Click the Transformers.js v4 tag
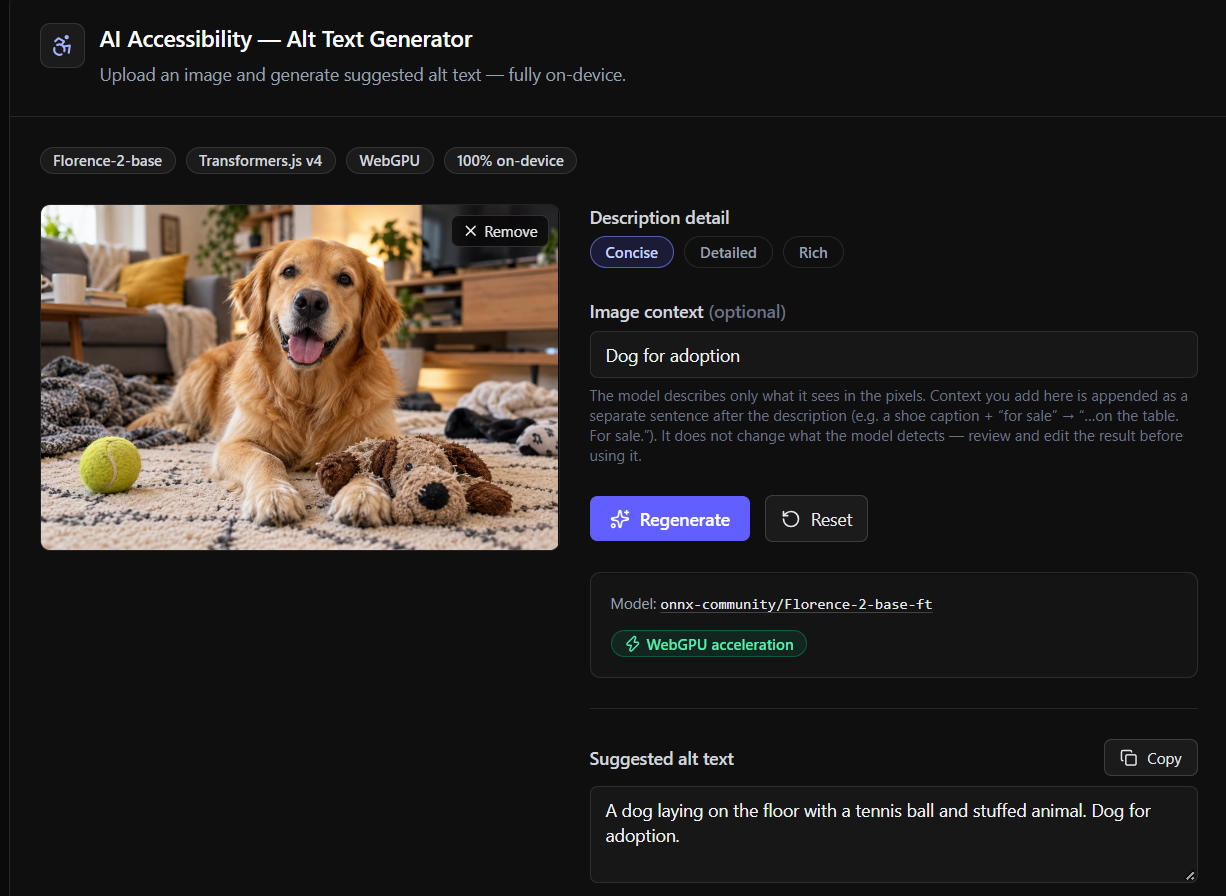 261,160
